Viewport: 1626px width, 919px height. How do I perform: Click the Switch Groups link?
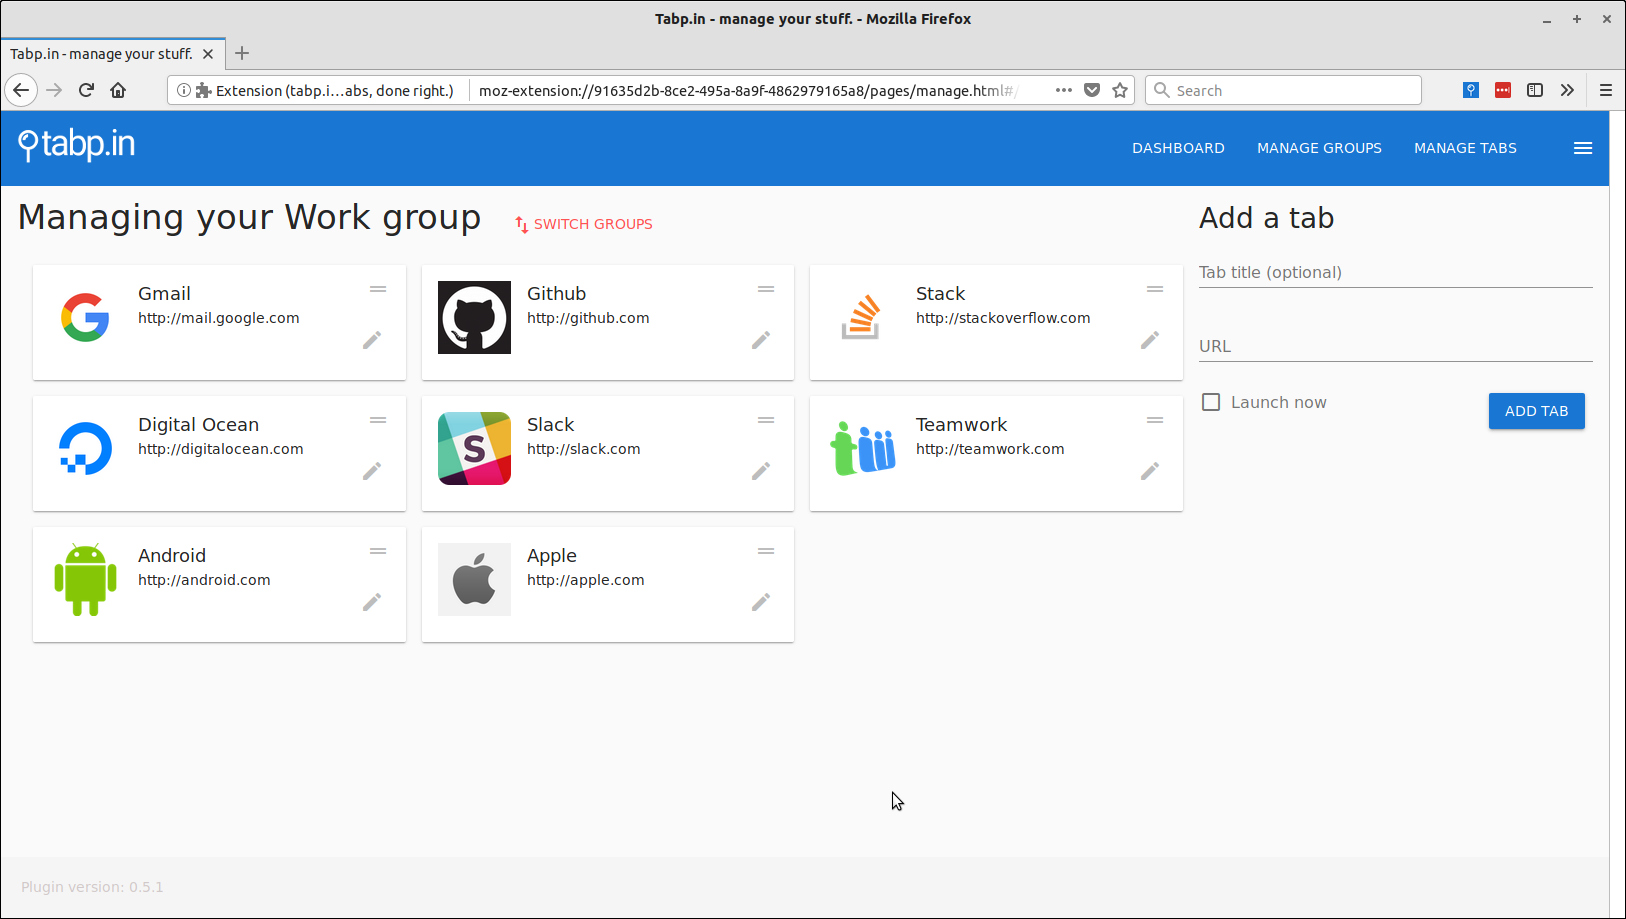point(584,224)
